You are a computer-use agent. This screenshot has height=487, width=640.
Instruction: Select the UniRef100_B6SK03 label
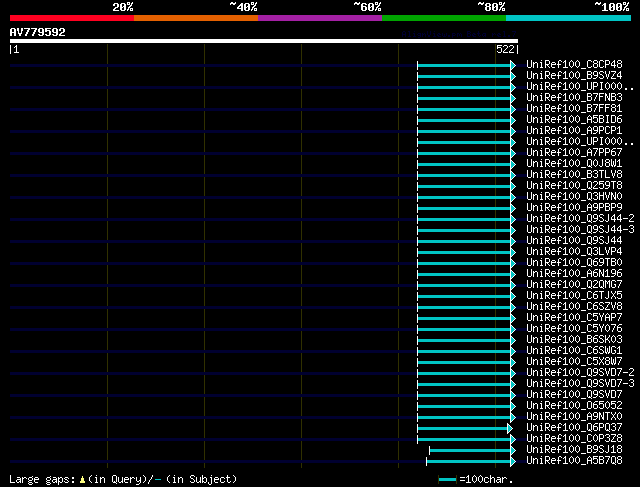(574, 340)
